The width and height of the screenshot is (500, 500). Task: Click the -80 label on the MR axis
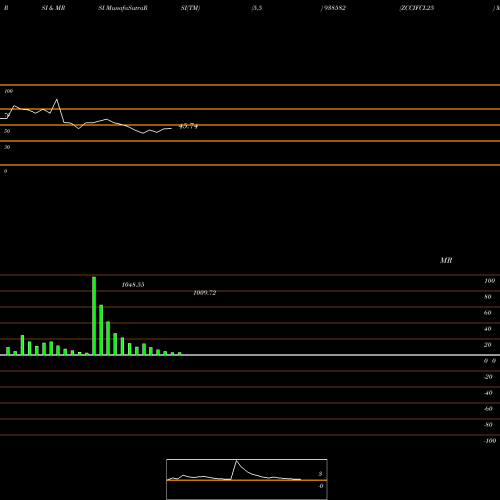[x=488, y=425]
